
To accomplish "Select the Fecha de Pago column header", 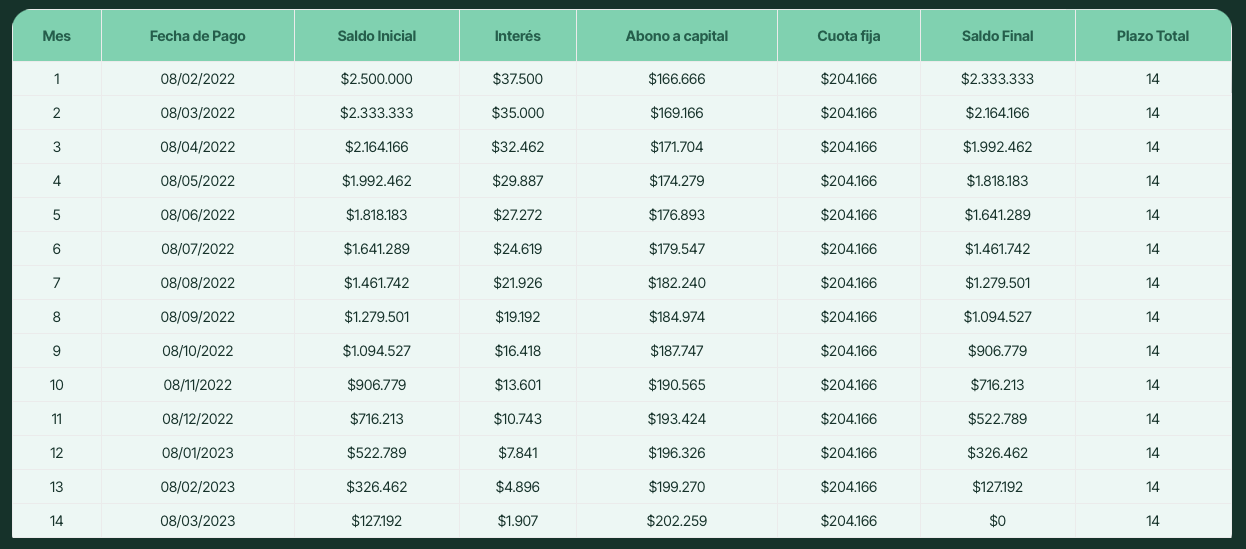I will (198, 36).
